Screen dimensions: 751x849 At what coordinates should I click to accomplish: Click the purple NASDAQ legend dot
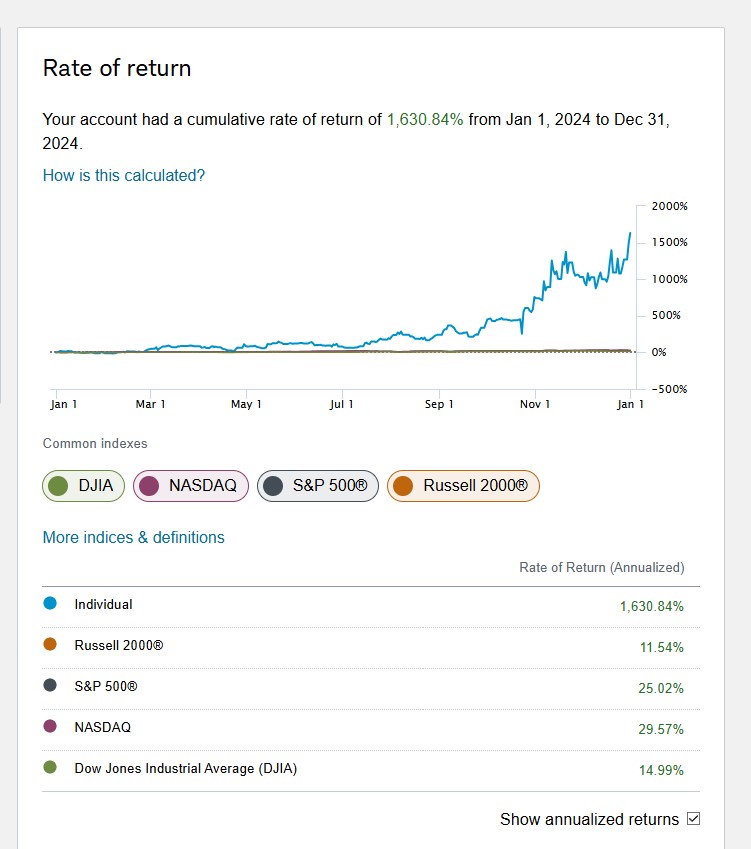pyautogui.click(x=51, y=727)
